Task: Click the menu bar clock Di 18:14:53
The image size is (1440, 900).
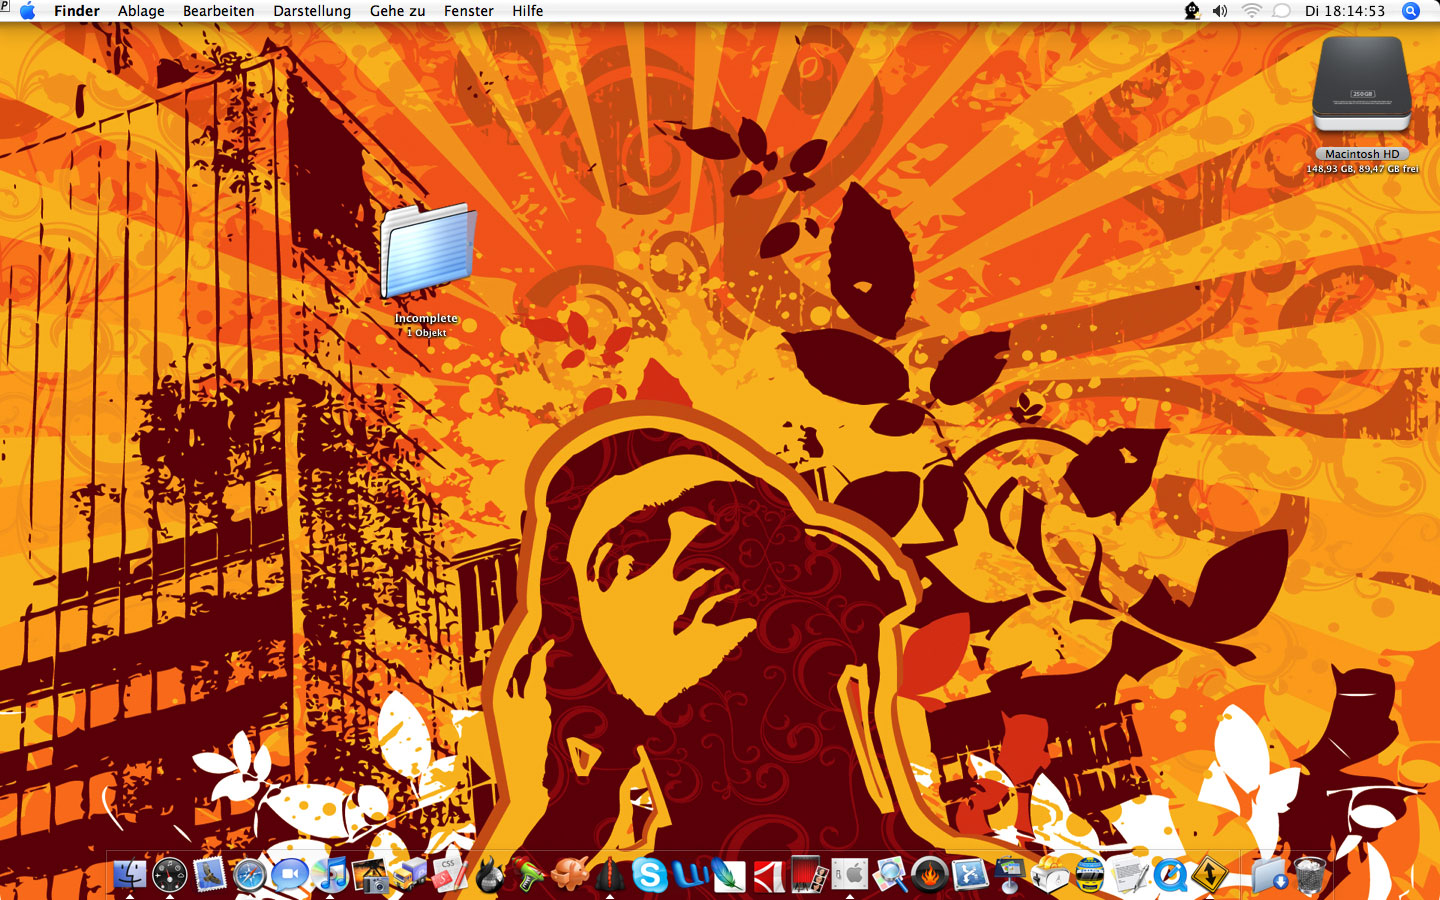Action: point(1345,11)
